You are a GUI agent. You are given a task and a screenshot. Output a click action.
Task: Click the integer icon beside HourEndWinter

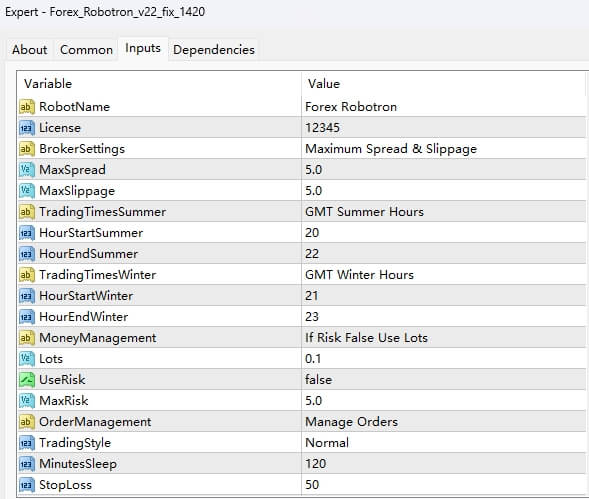coord(27,317)
